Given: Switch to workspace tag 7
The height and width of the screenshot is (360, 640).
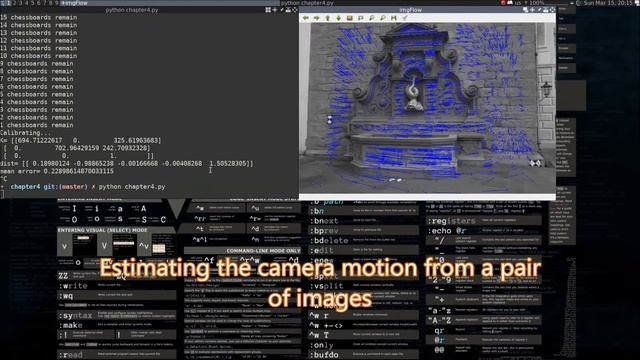Looking at the screenshot, I should pos(44,3).
